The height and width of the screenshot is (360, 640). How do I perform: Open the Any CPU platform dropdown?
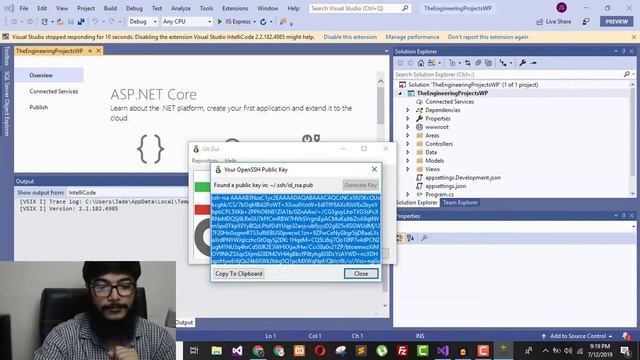[187, 22]
